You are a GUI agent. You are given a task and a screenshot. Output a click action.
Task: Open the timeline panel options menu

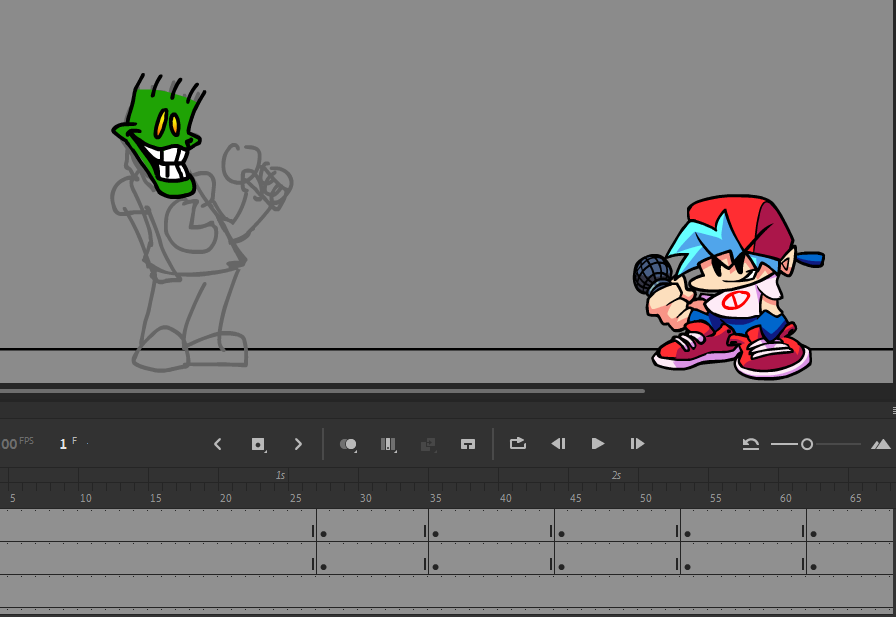[x=894, y=410]
